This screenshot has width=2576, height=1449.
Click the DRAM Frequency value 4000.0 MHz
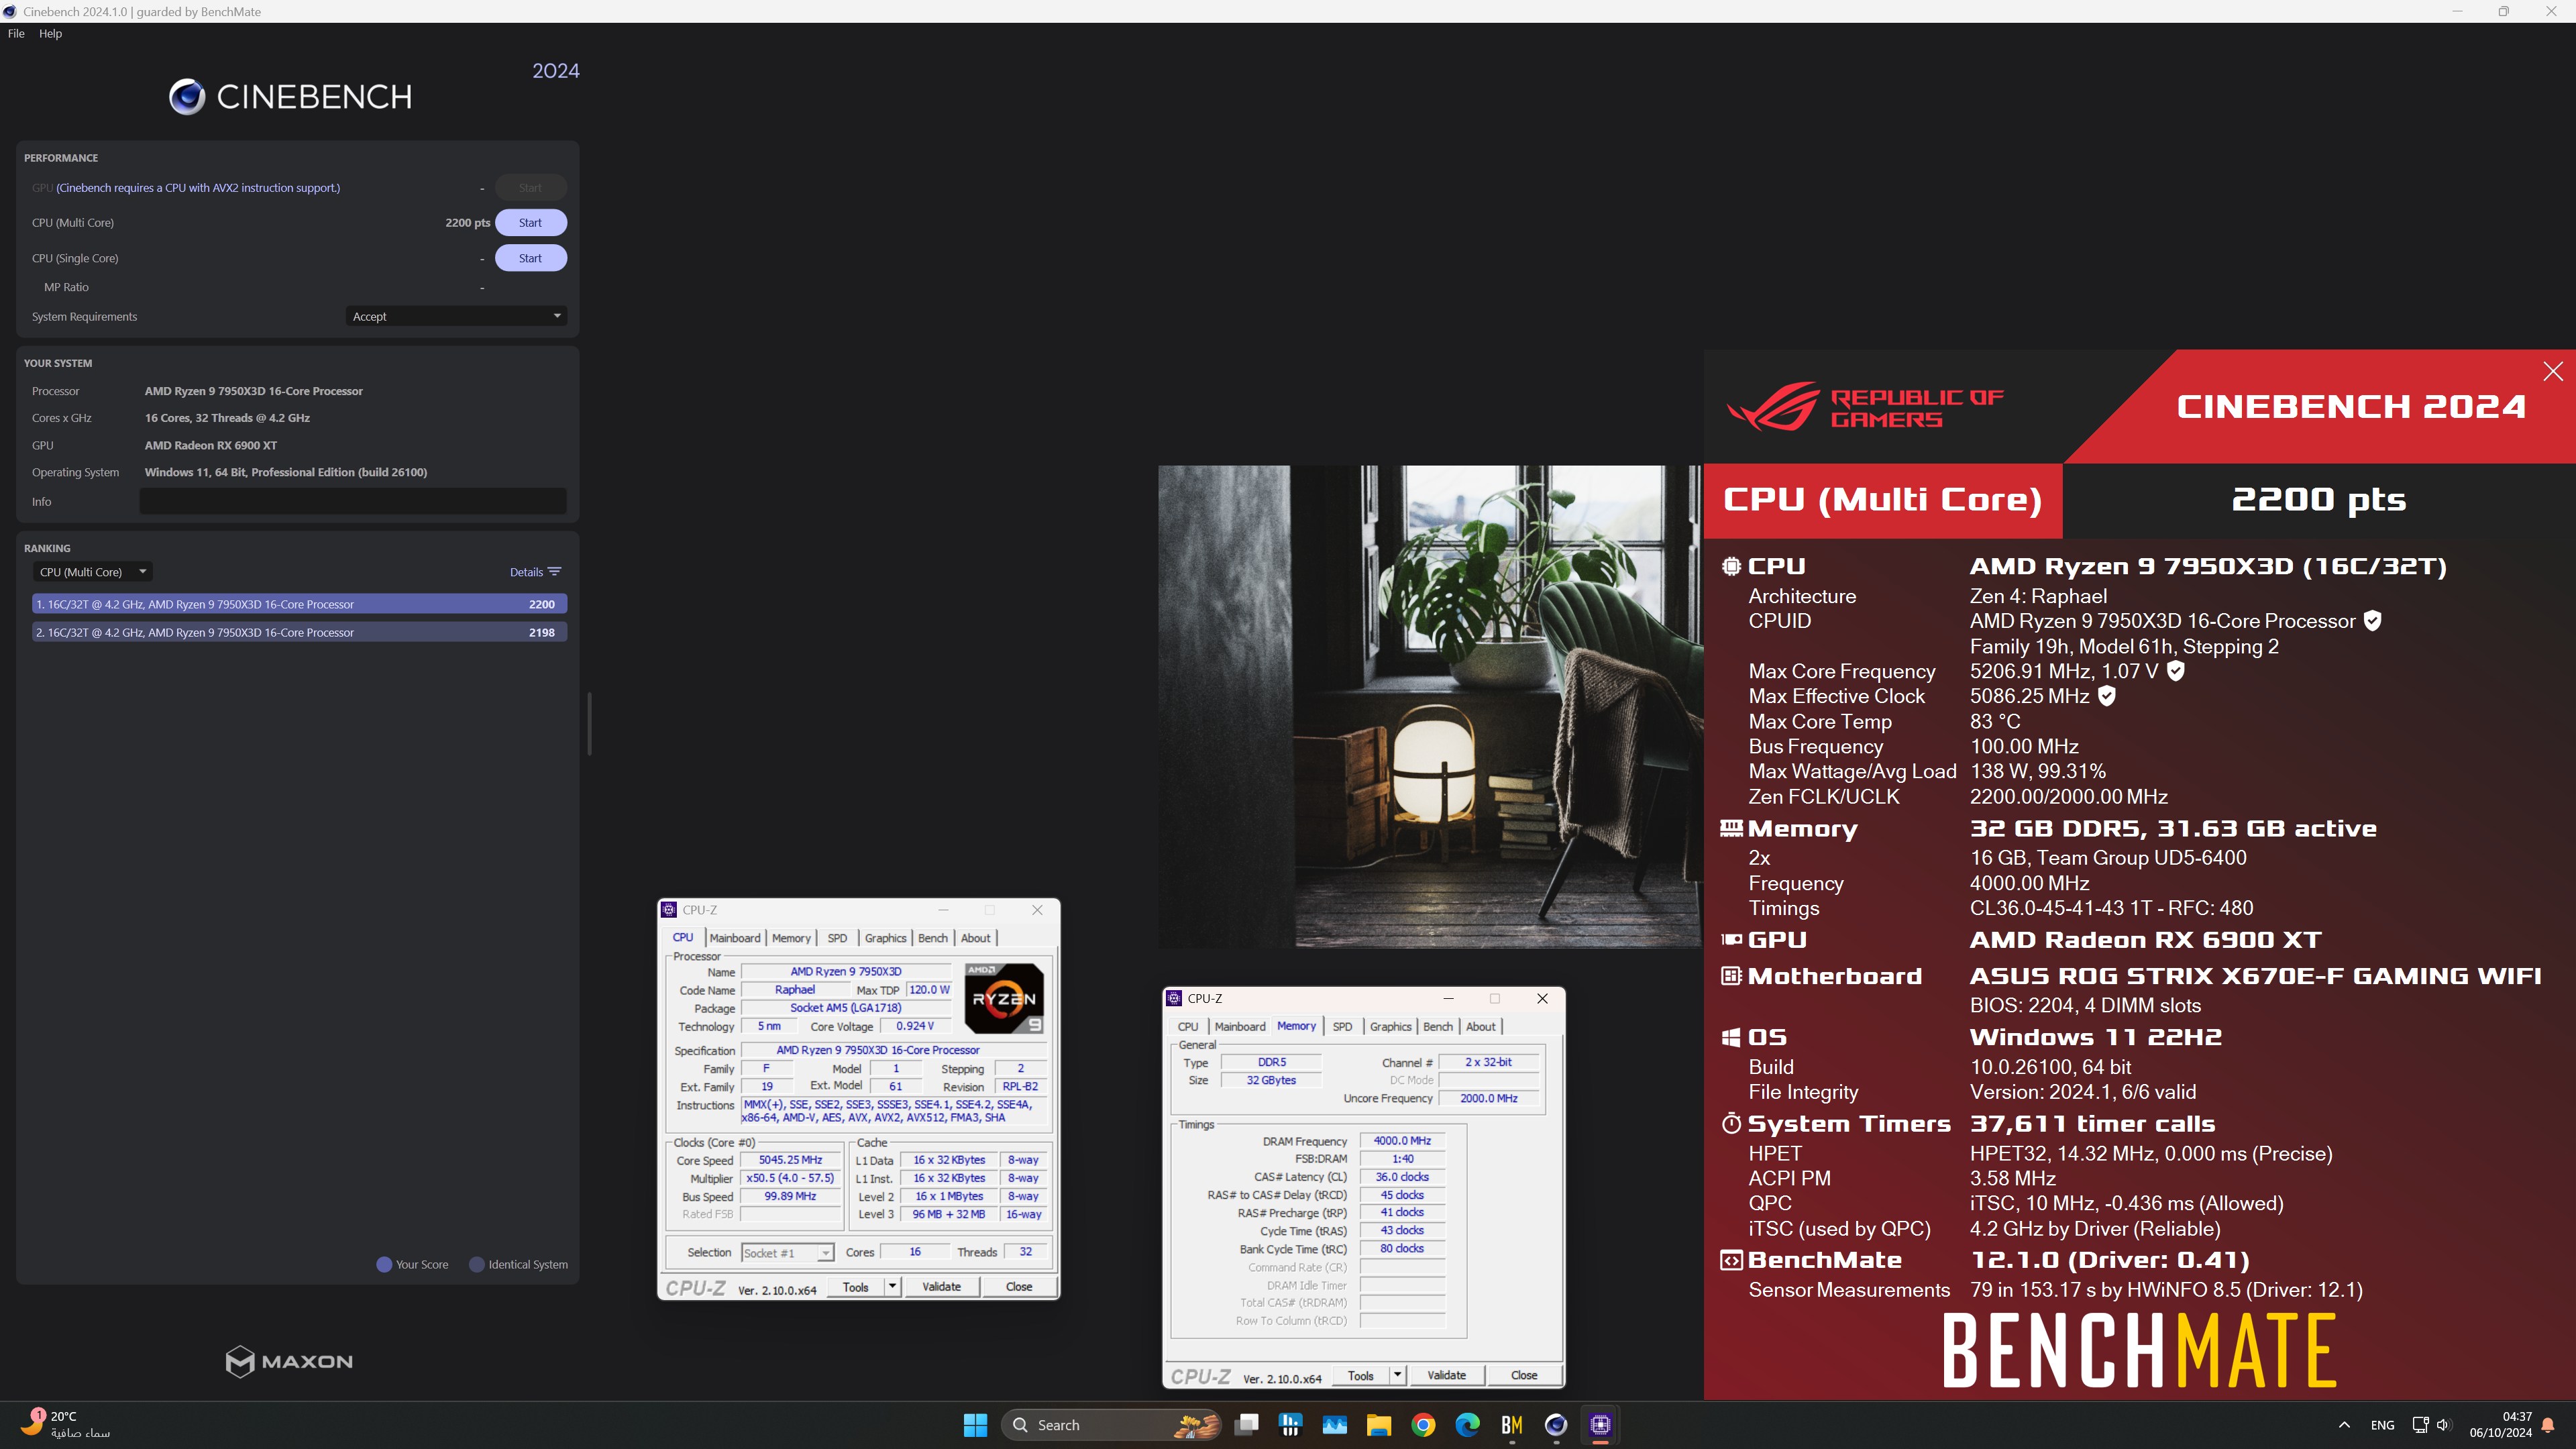[1402, 1141]
